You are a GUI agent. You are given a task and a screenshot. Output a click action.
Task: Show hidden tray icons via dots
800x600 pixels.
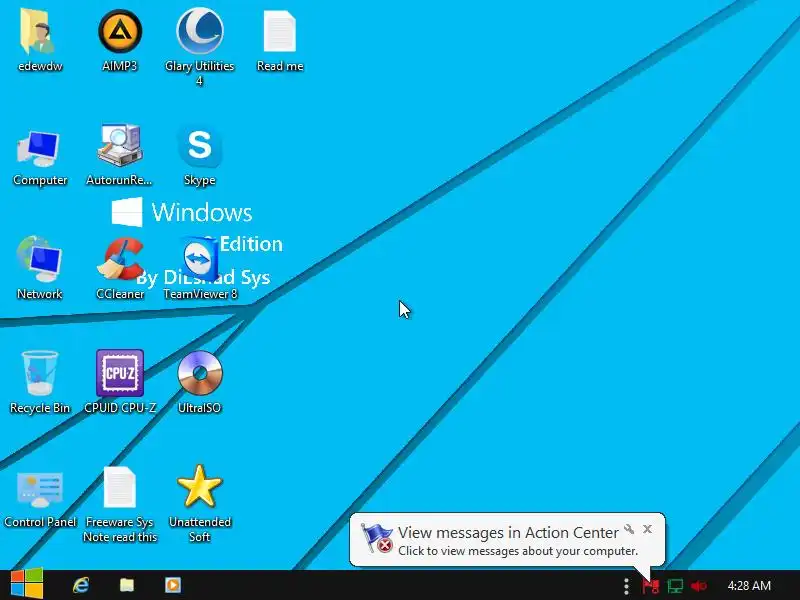[x=626, y=586]
